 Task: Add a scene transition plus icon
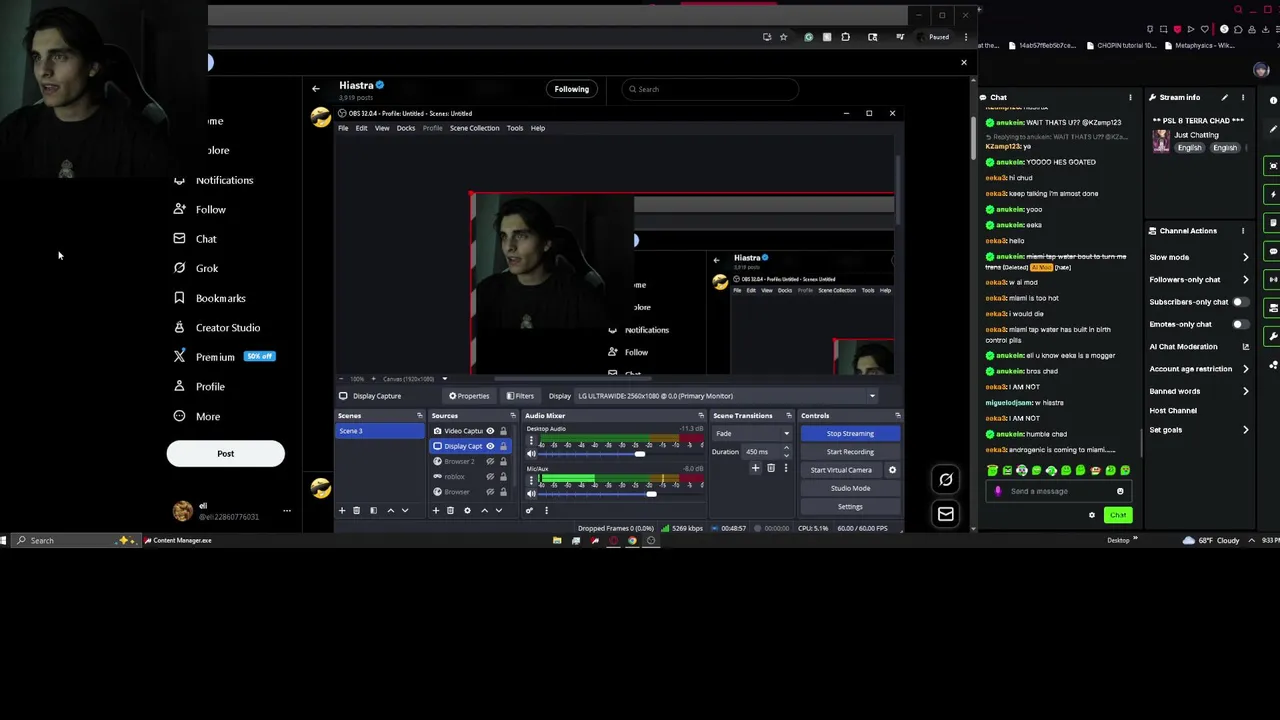coord(755,468)
